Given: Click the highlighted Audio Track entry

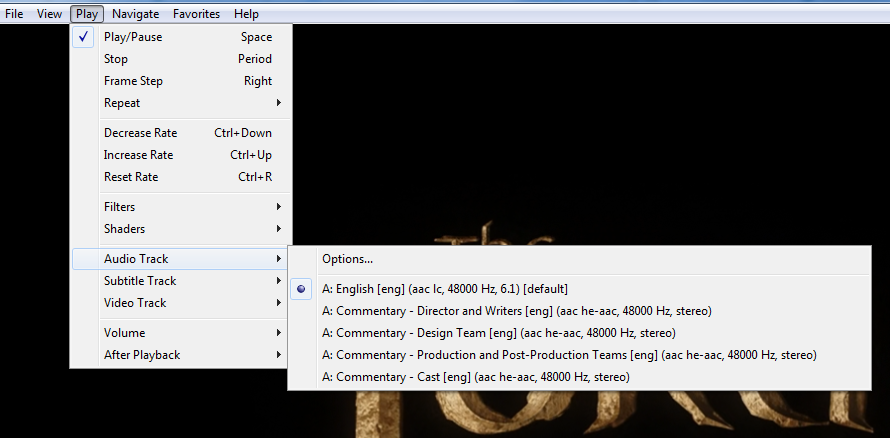Looking at the screenshot, I should pos(181,259).
